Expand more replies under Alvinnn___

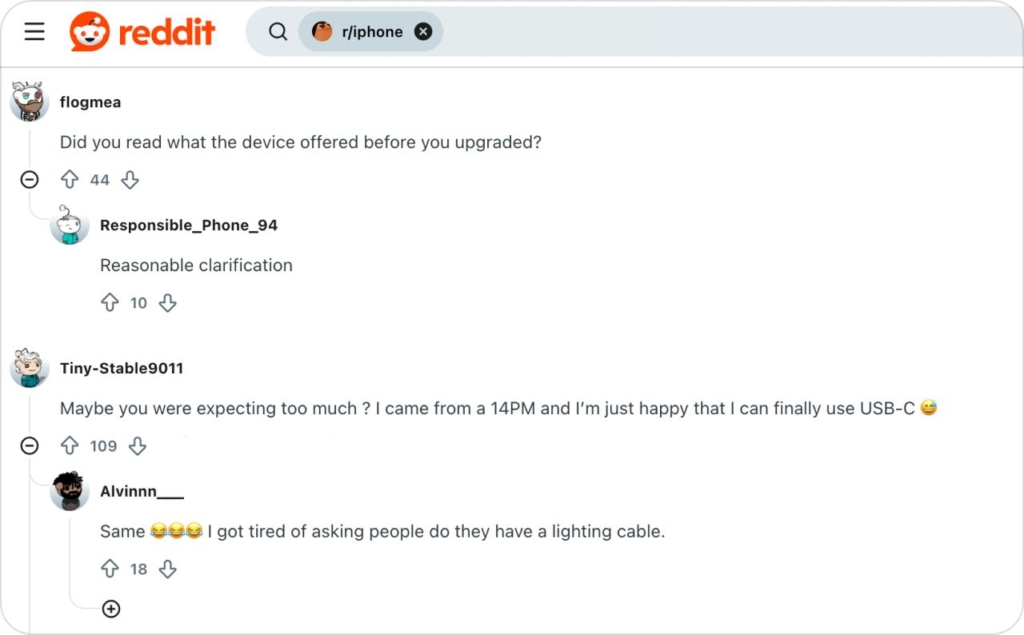coord(111,609)
